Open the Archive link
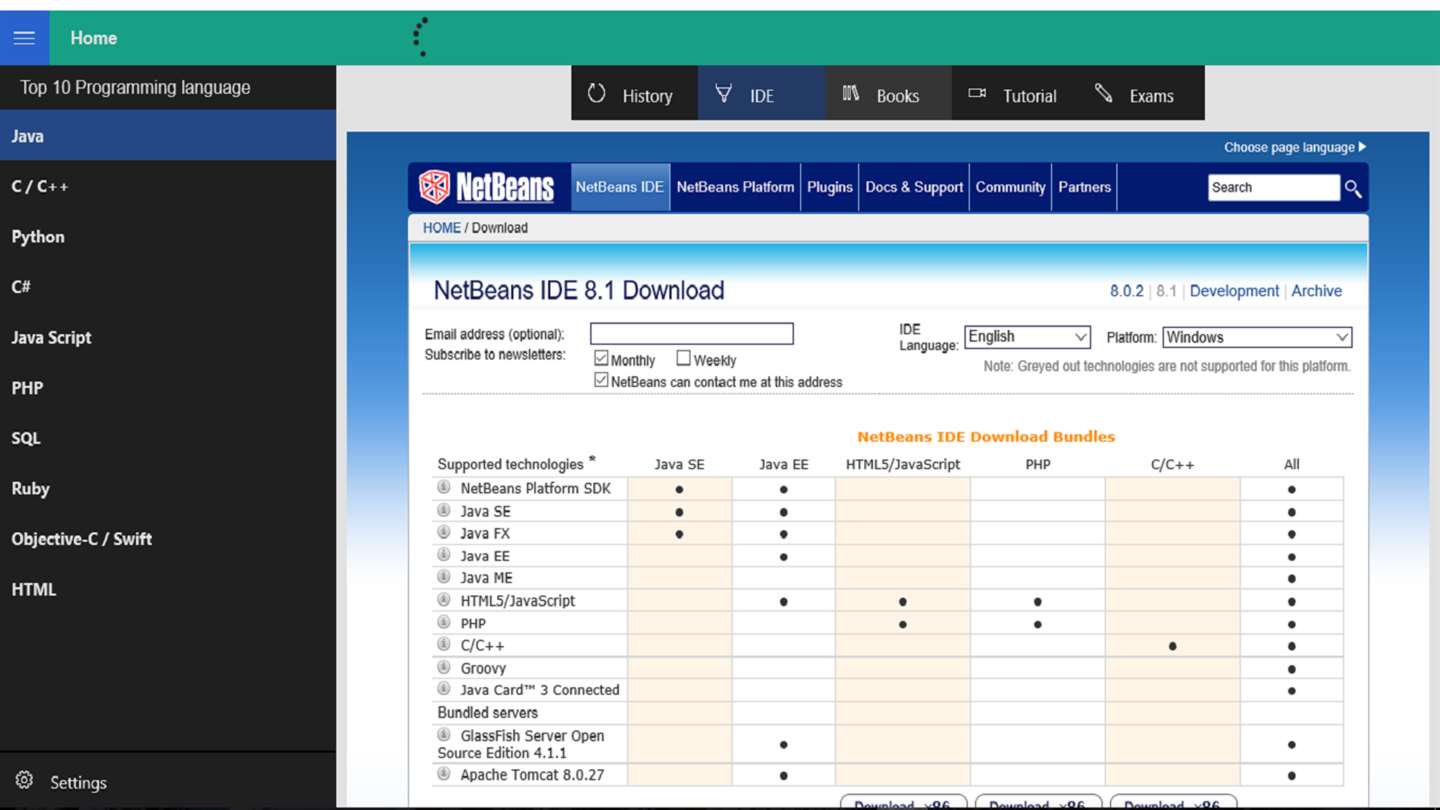1440x810 pixels. coord(1316,291)
